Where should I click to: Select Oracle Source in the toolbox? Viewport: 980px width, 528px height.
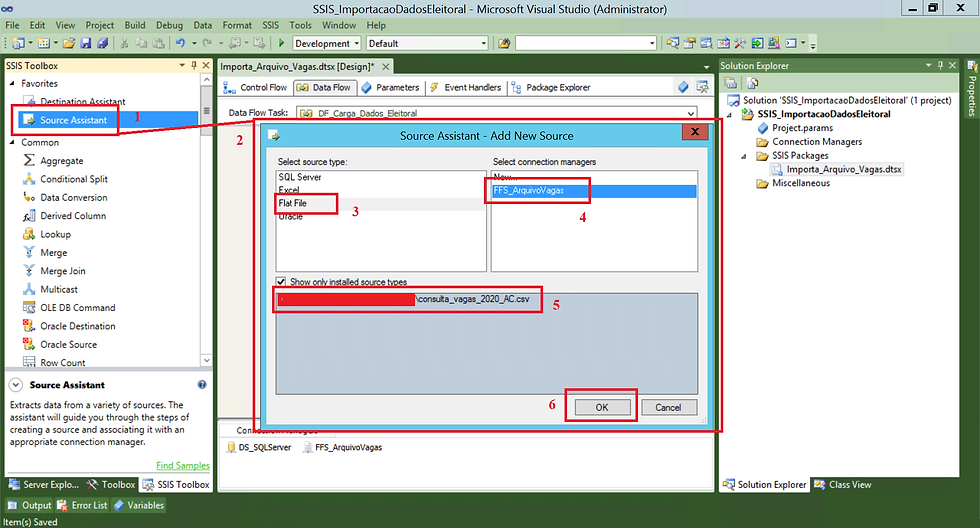coord(68,344)
